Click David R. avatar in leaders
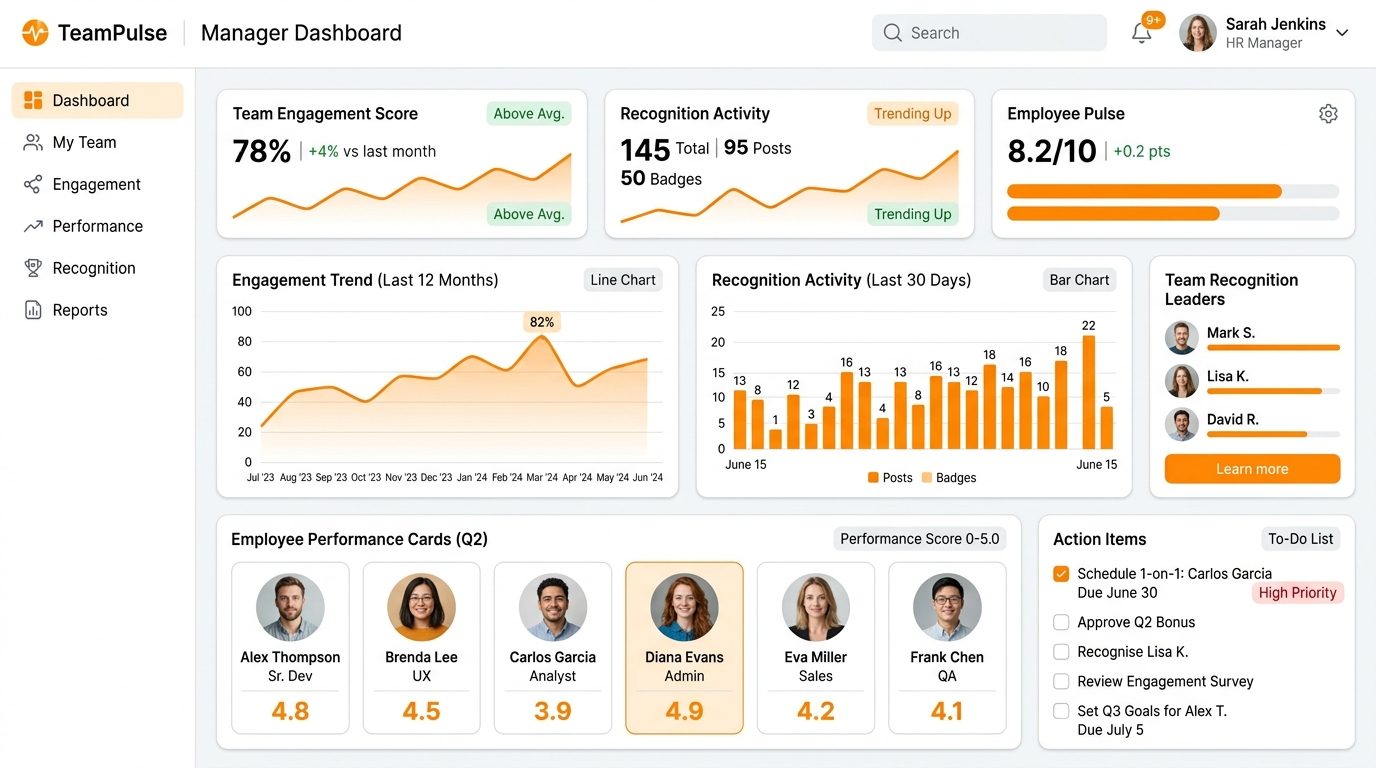The width and height of the screenshot is (1376, 768). [x=1182, y=424]
